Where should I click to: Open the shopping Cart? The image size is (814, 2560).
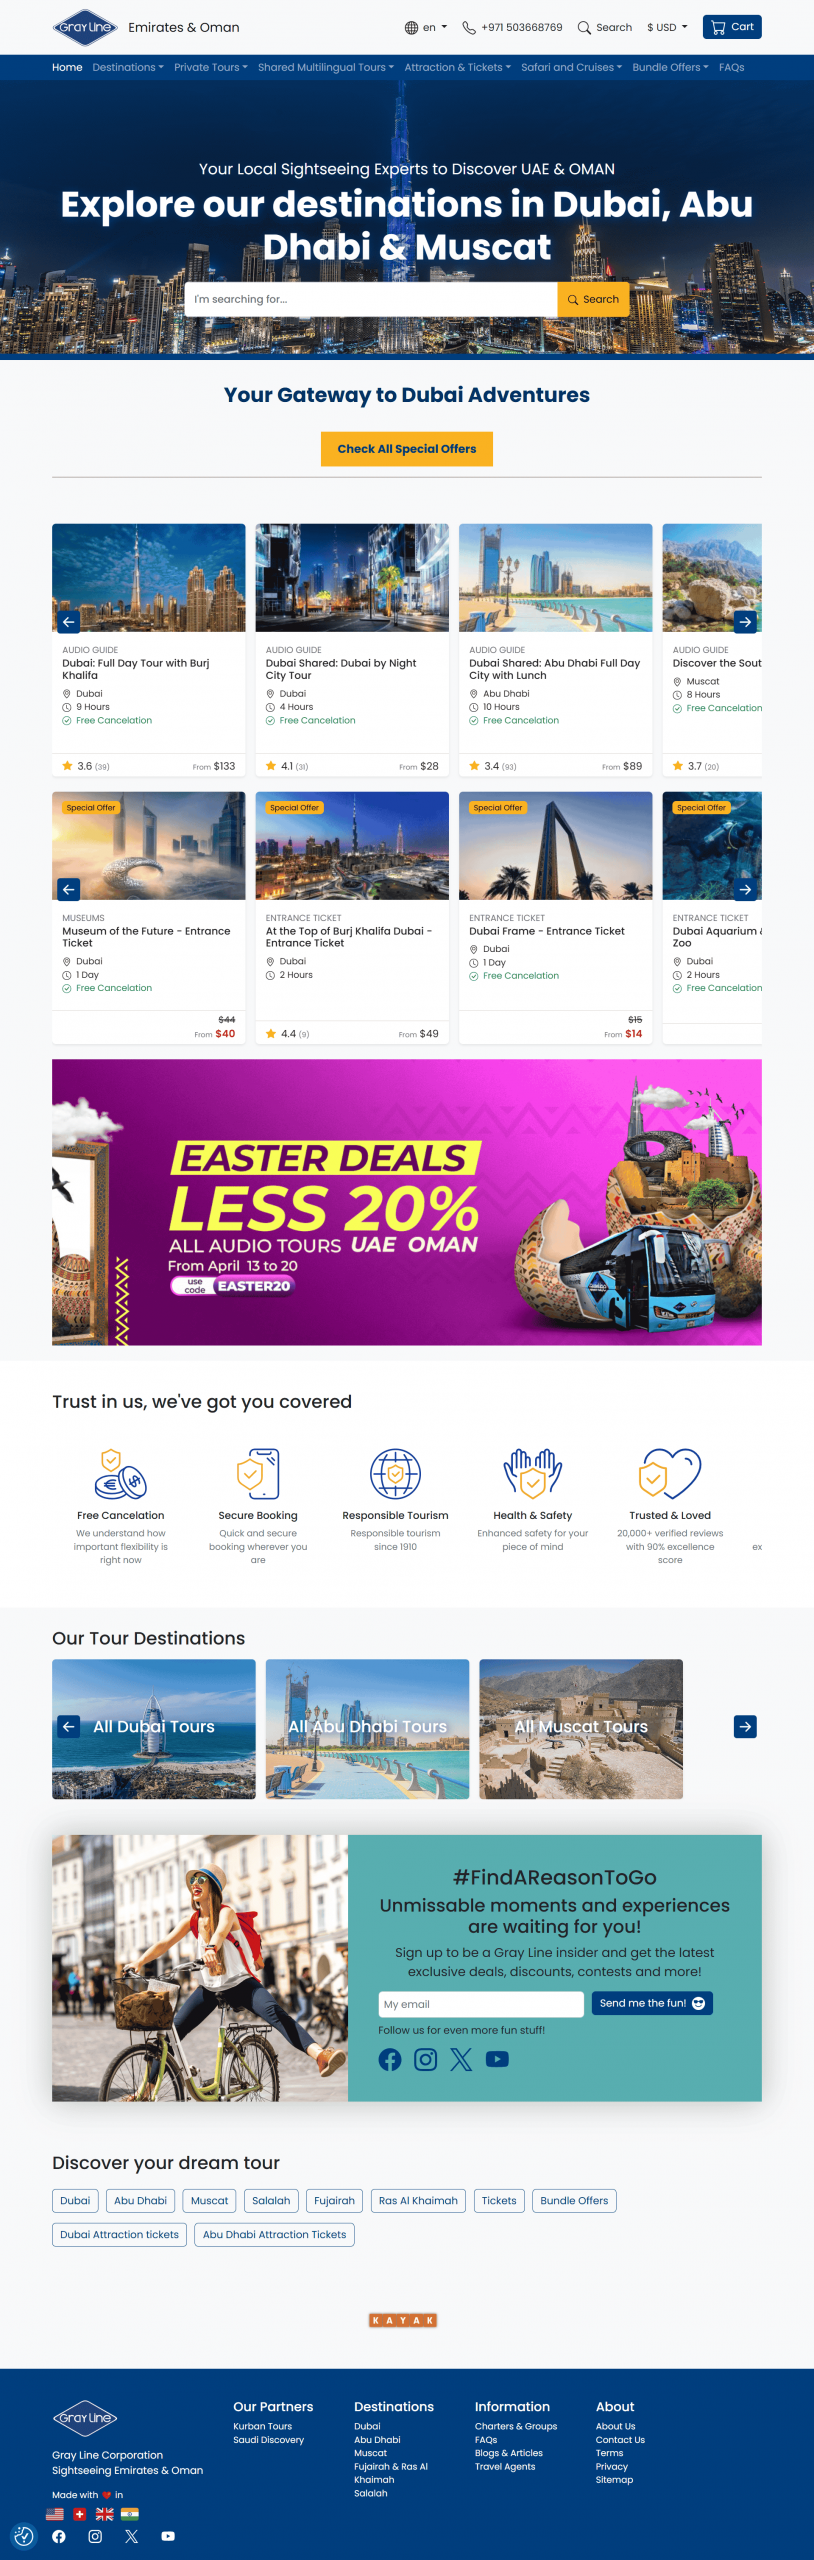pyautogui.click(x=732, y=27)
